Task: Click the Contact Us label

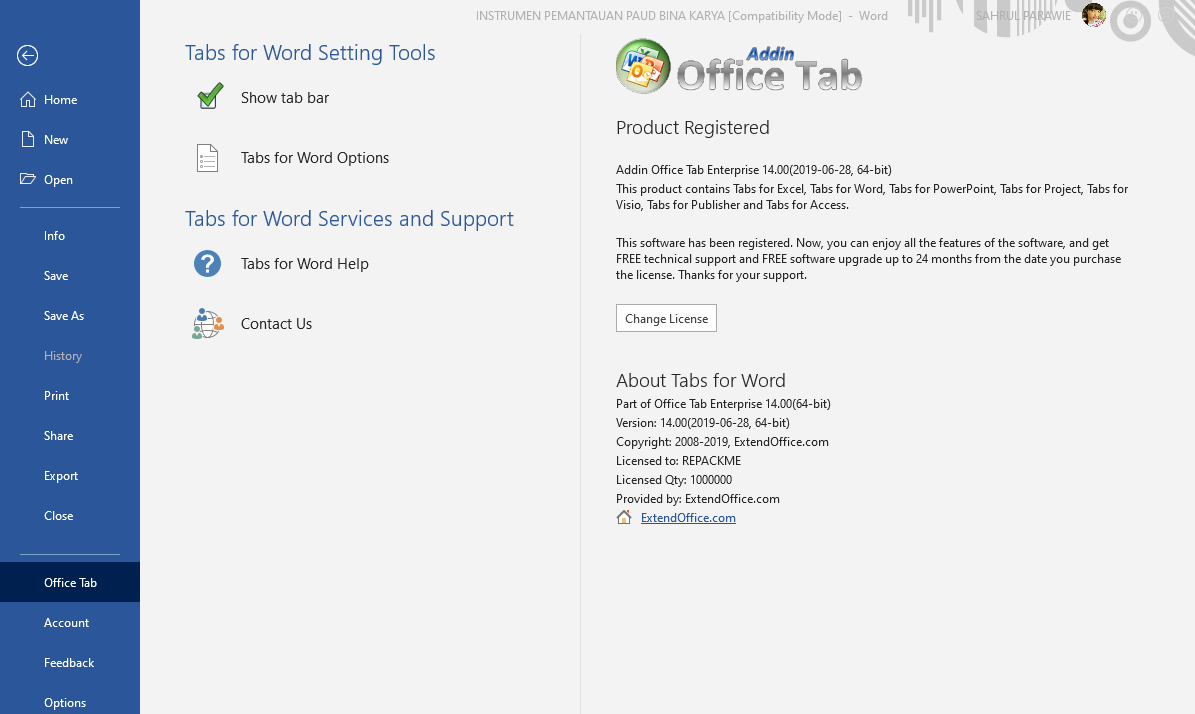Action: [277, 324]
